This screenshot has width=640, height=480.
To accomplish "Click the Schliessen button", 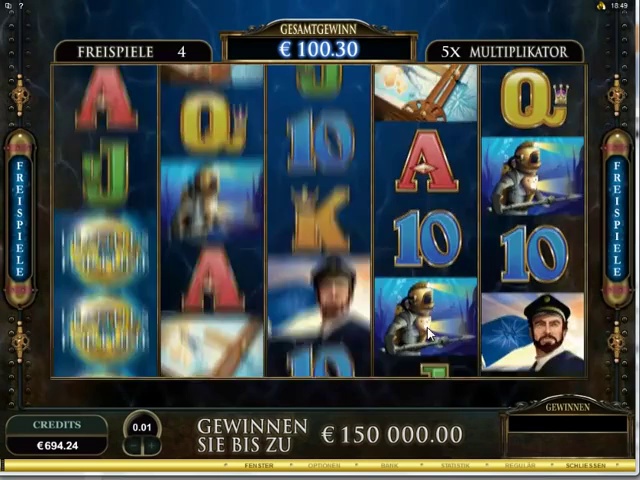I will (586, 465).
